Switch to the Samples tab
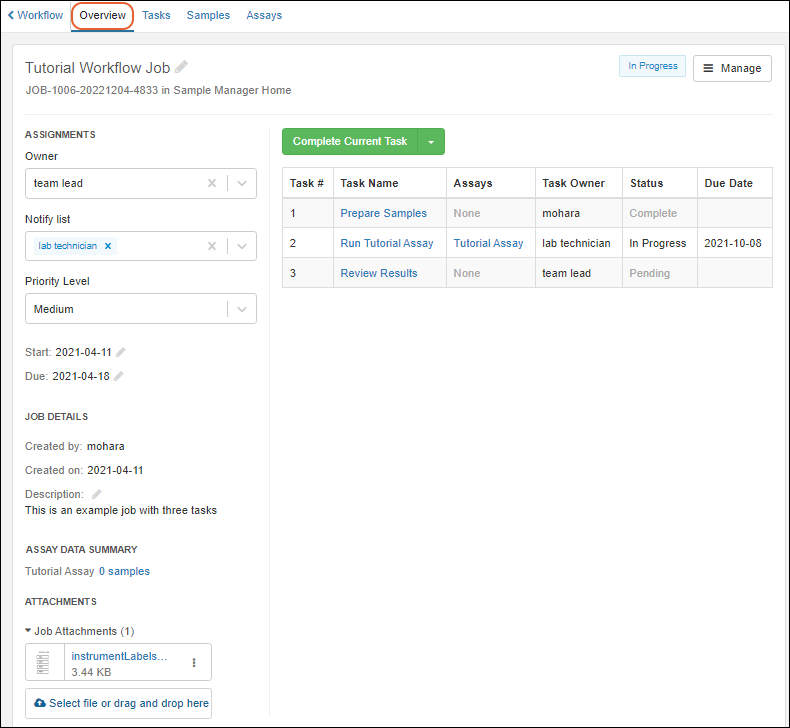The width and height of the screenshot is (790, 728). coord(208,15)
